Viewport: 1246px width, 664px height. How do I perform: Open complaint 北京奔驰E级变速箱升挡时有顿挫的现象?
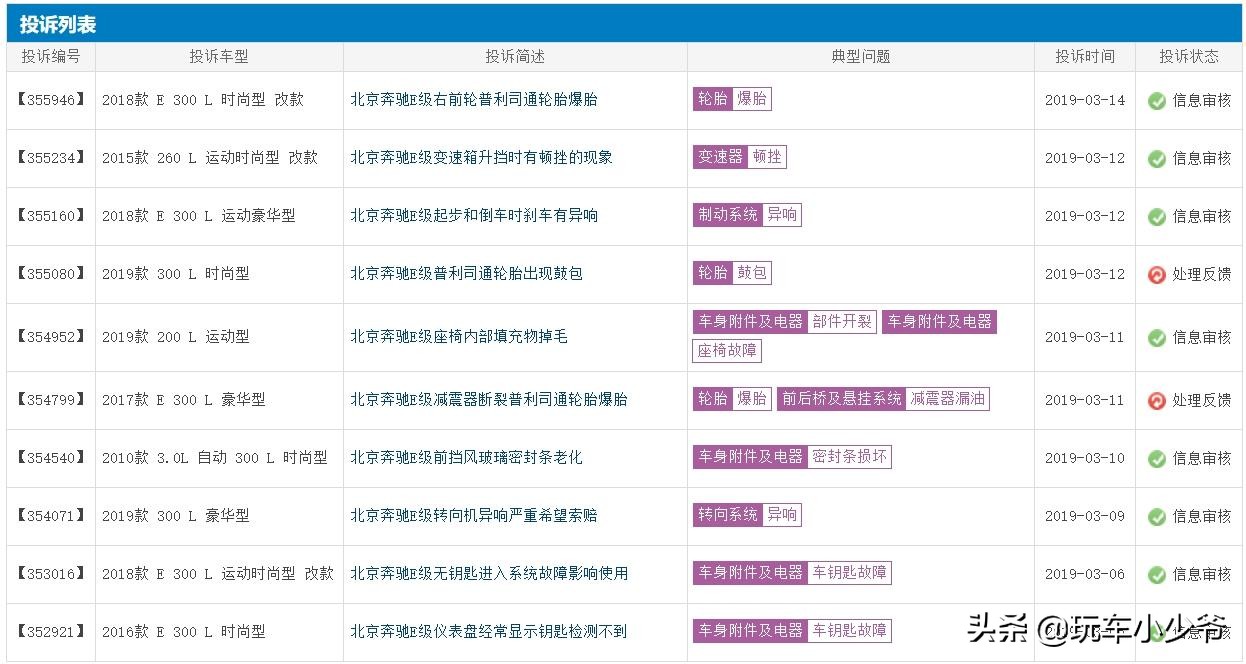481,158
